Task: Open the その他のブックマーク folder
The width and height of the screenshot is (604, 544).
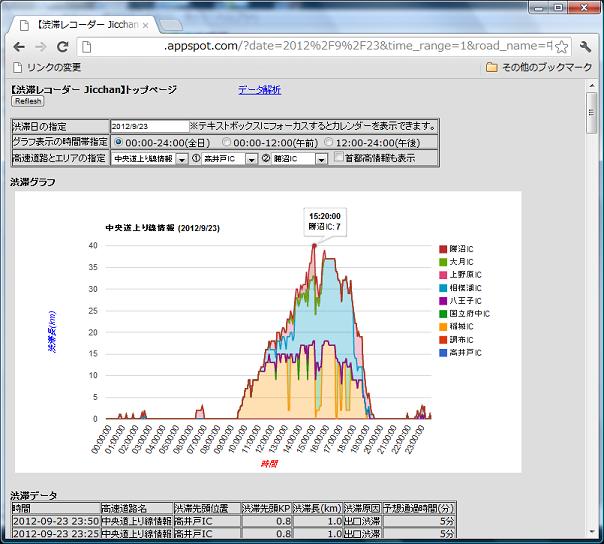Action: (539, 67)
